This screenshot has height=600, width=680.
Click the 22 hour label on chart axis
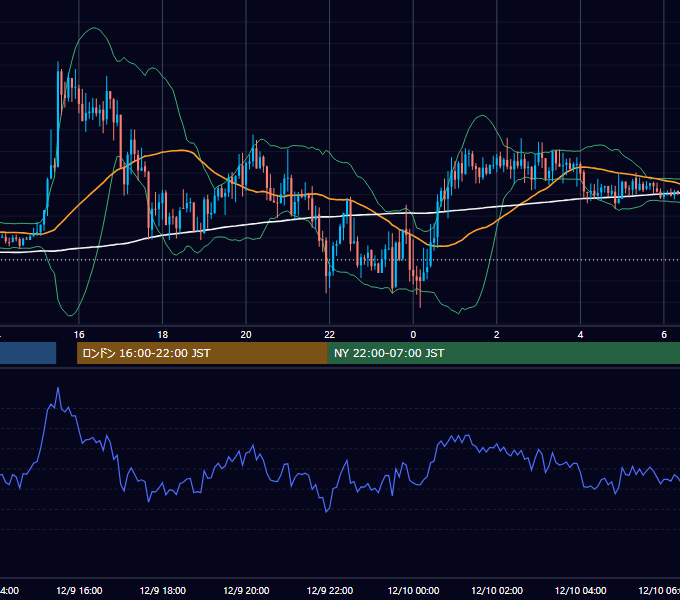click(x=330, y=335)
